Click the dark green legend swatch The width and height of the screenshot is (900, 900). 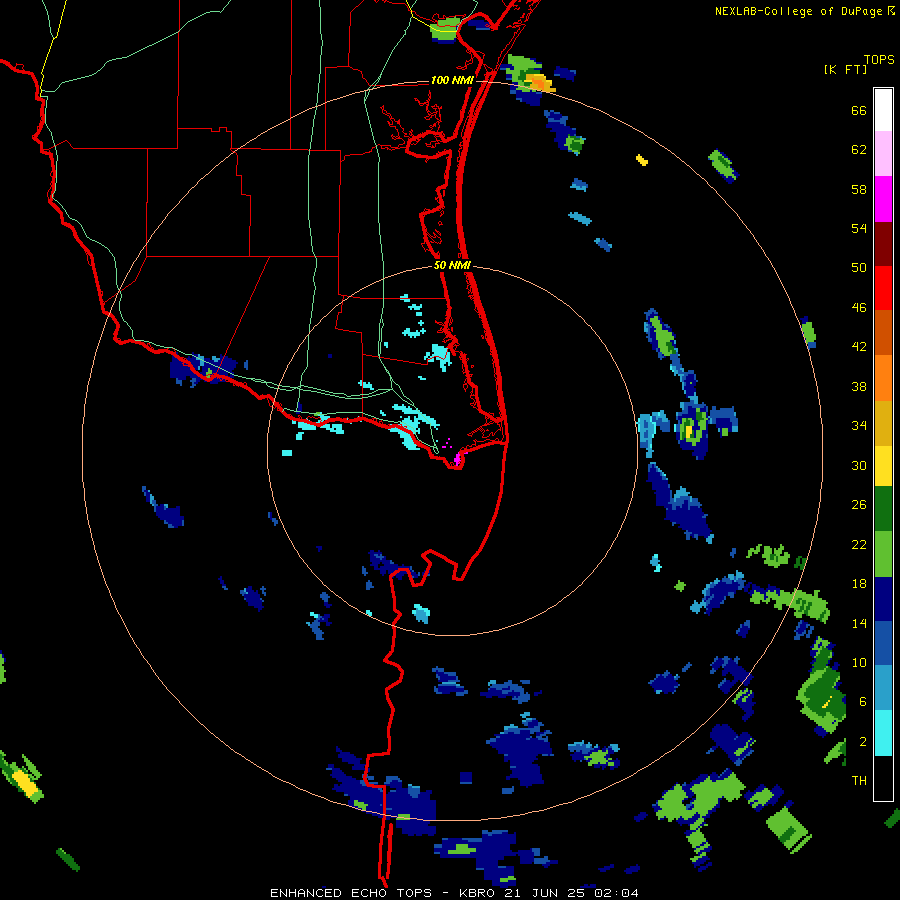click(883, 509)
